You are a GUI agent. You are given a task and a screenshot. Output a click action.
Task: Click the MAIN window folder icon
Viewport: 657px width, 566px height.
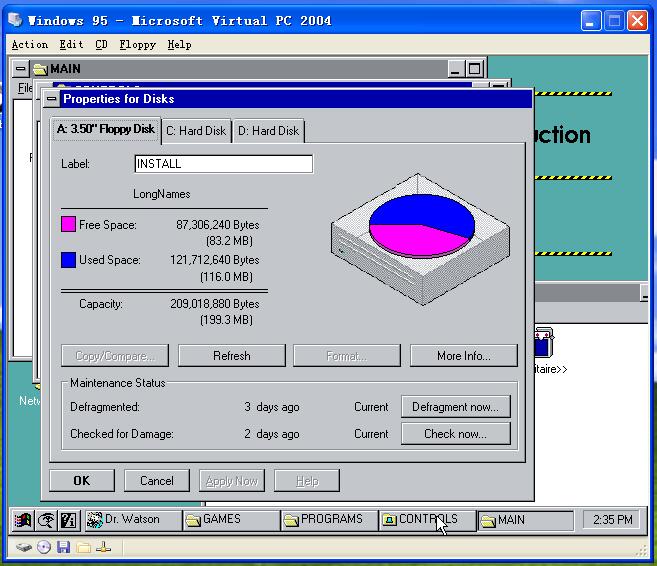(40, 69)
